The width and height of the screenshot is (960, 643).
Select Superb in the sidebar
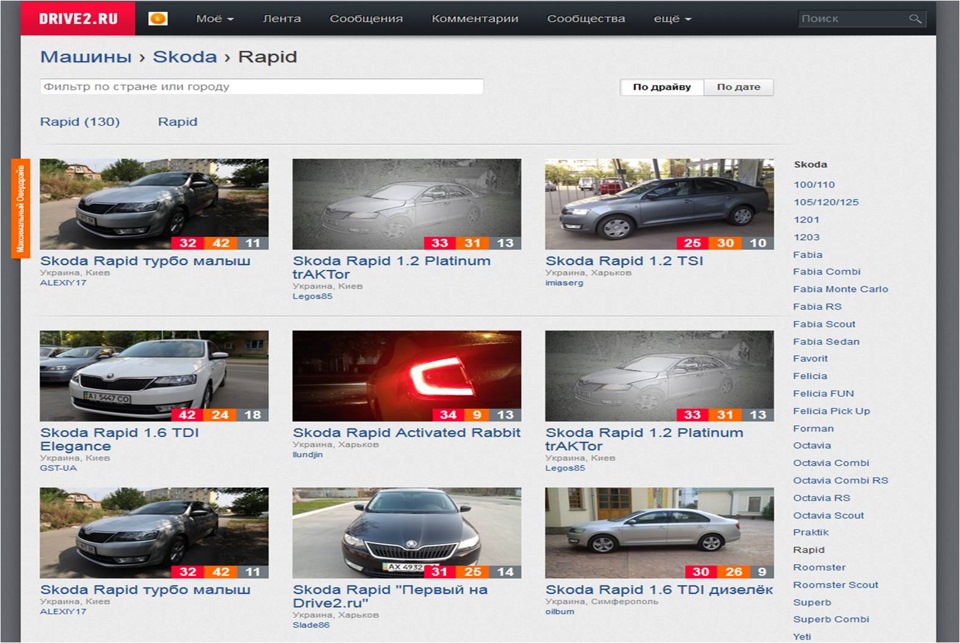[812, 603]
